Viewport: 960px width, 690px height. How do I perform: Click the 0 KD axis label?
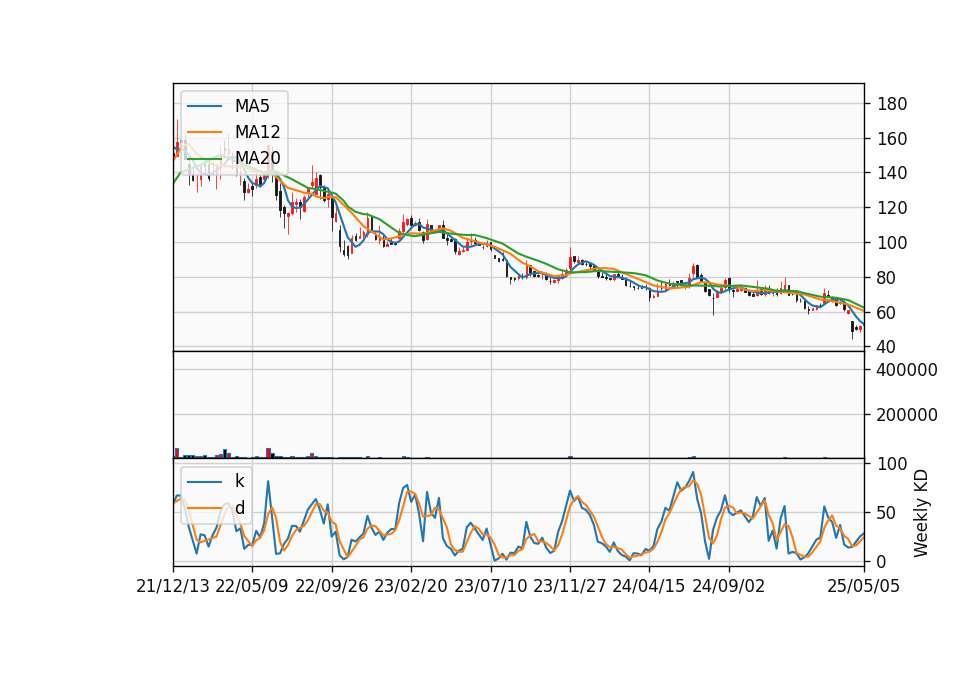pyautogui.click(x=882, y=561)
